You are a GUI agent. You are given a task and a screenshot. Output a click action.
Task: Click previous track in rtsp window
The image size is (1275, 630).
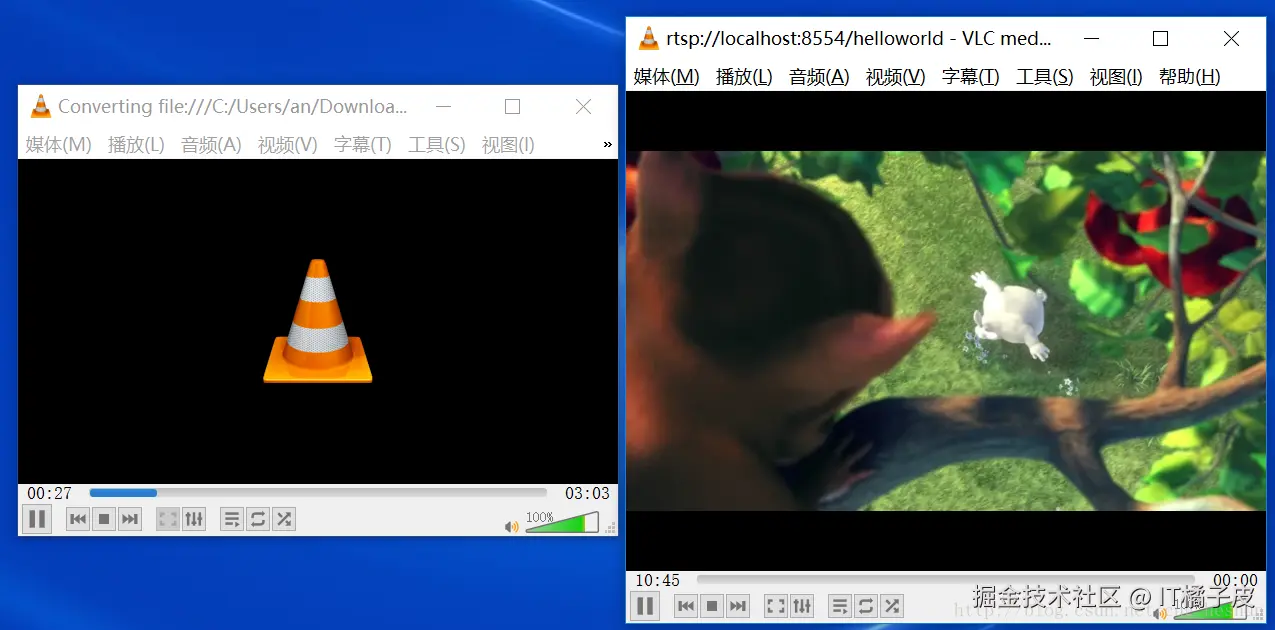[686, 606]
